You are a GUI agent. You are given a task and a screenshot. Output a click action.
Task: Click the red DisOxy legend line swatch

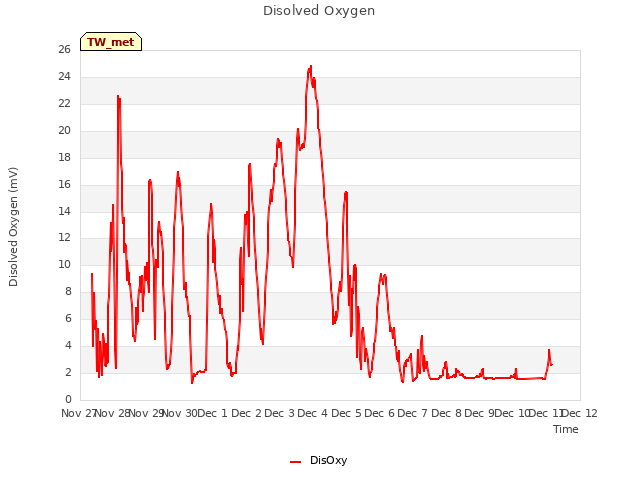click(x=296, y=462)
